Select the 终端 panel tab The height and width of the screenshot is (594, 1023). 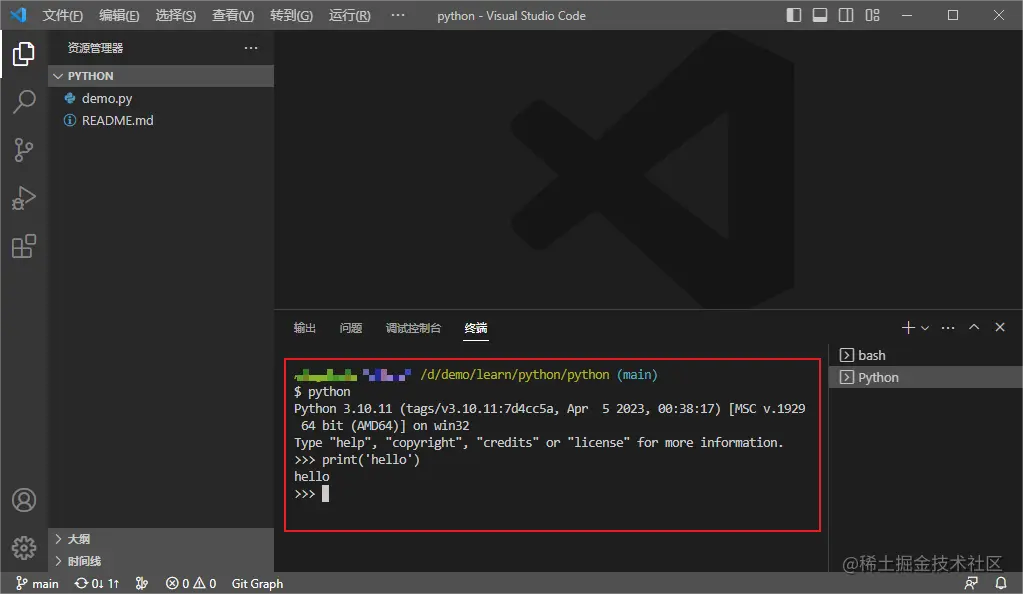[x=476, y=328]
